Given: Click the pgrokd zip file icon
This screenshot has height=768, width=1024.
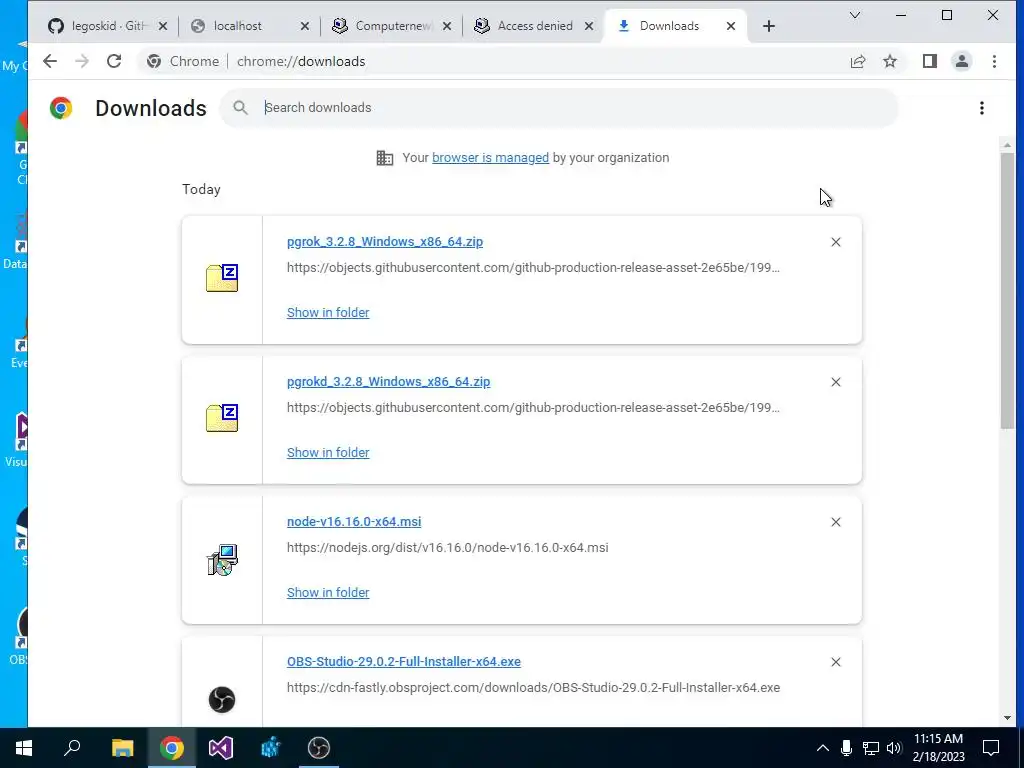Looking at the screenshot, I should [222, 418].
